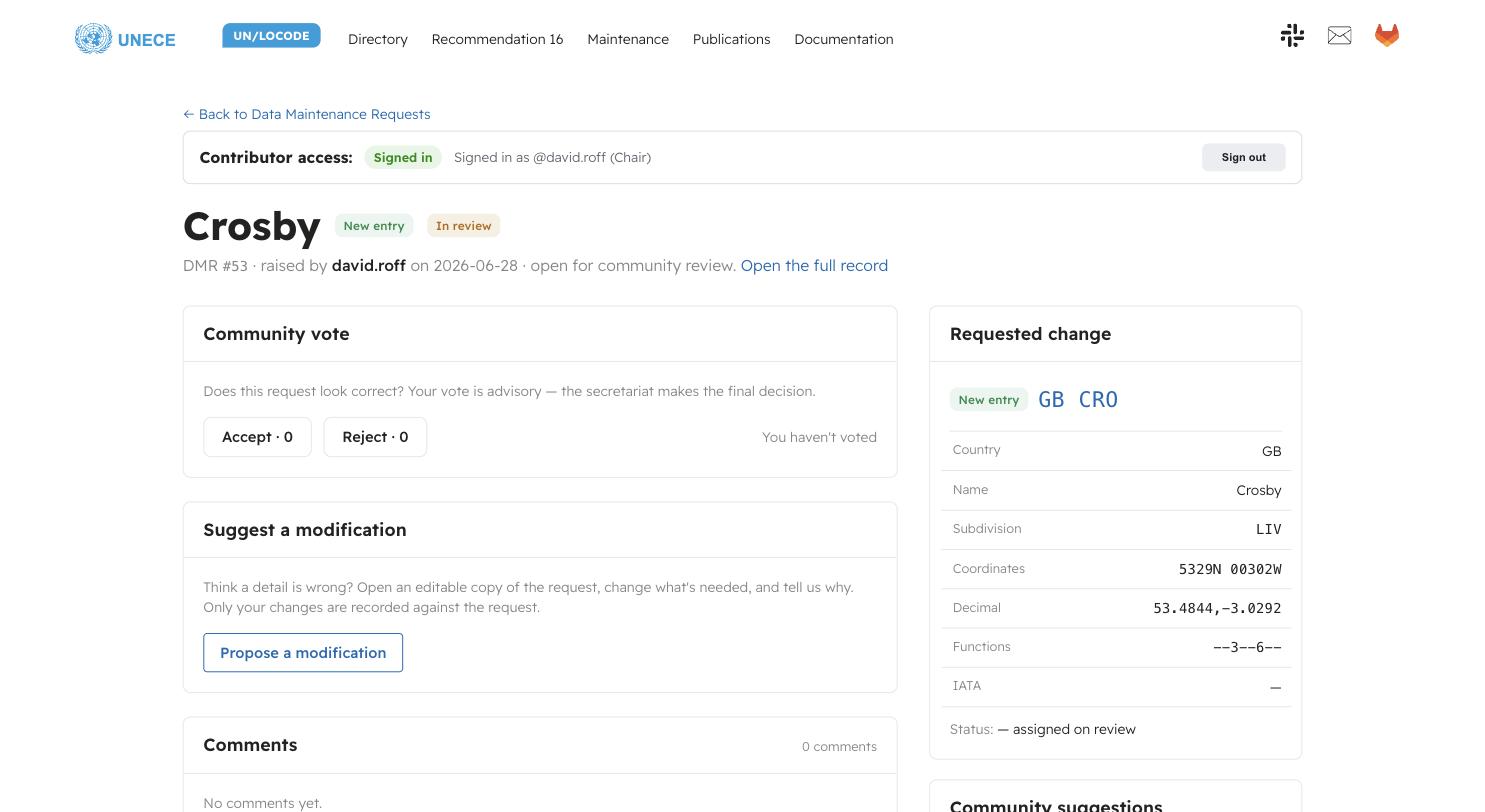1485x812 pixels.
Task: Vote Accept on this request
Action: point(257,437)
